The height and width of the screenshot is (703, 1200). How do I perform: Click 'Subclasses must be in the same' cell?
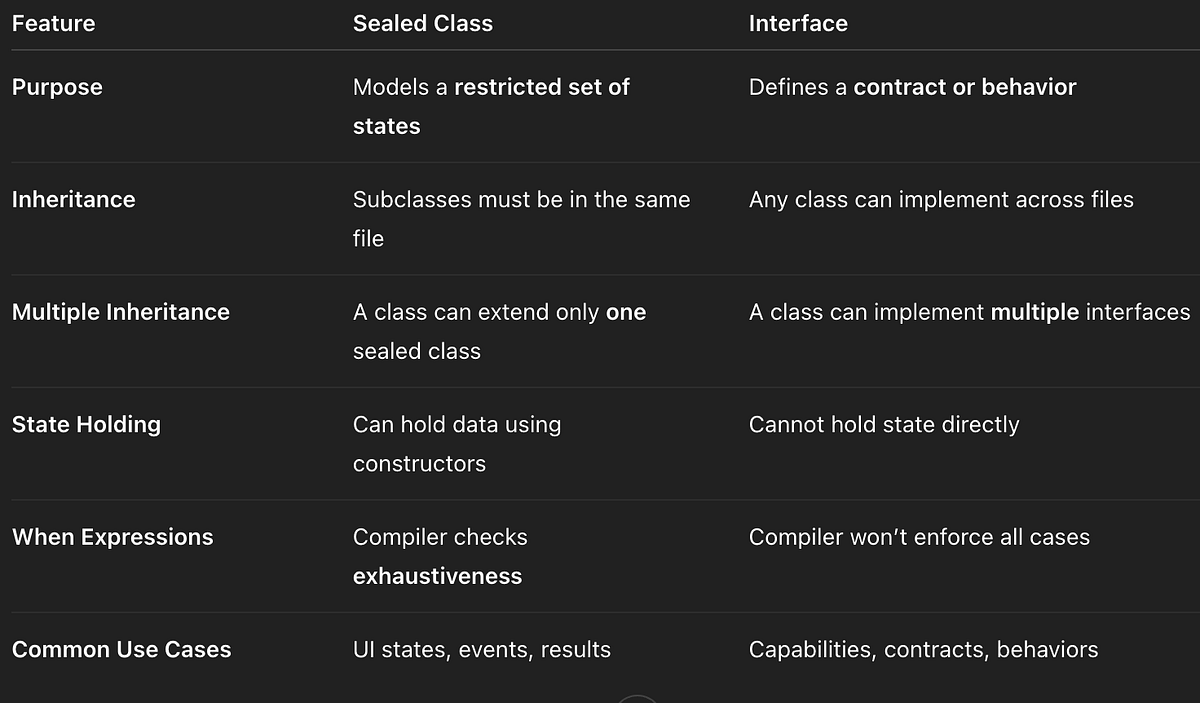522,199
